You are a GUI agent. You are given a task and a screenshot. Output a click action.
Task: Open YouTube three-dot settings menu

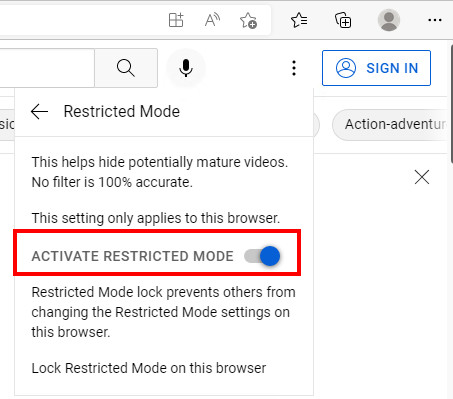pyautogui.click(x=294, y=68)
